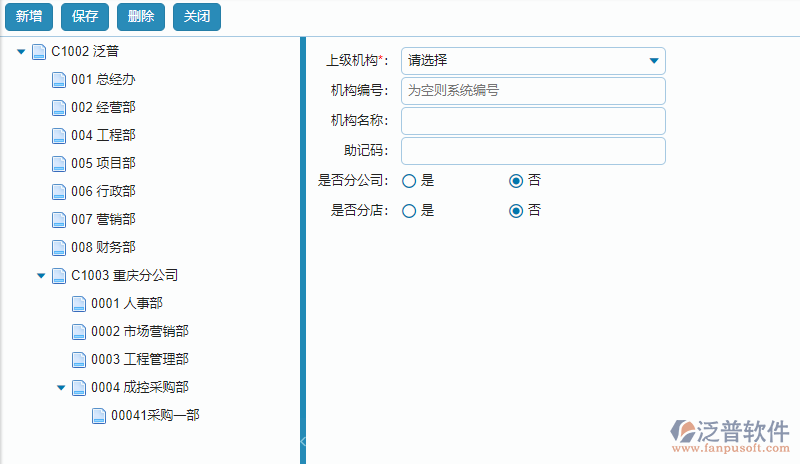Collapse the 0004 成控采购部 node
The height and width of the screenshot is (464, 800).
click(x=61, y=387)
